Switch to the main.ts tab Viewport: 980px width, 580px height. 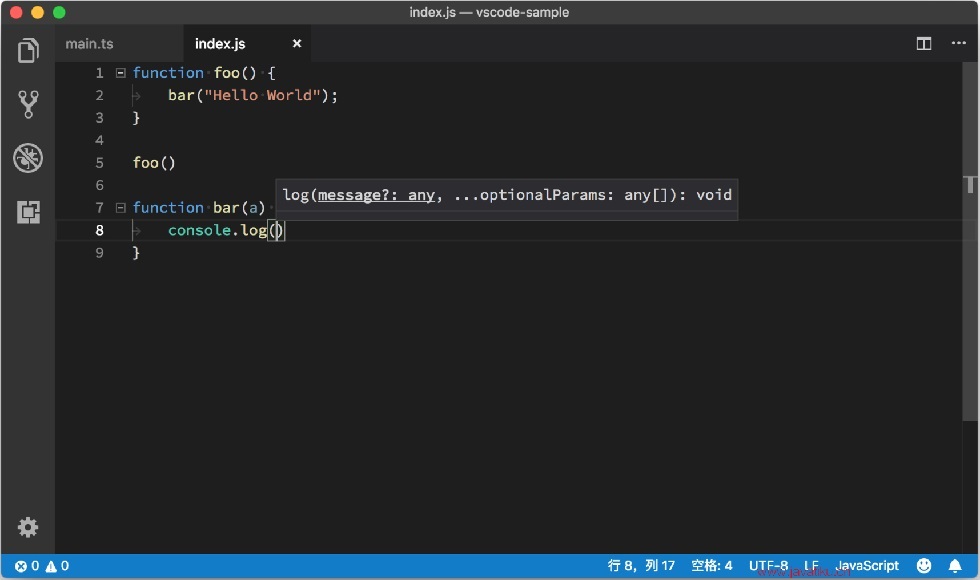click(x=89, y=44)
